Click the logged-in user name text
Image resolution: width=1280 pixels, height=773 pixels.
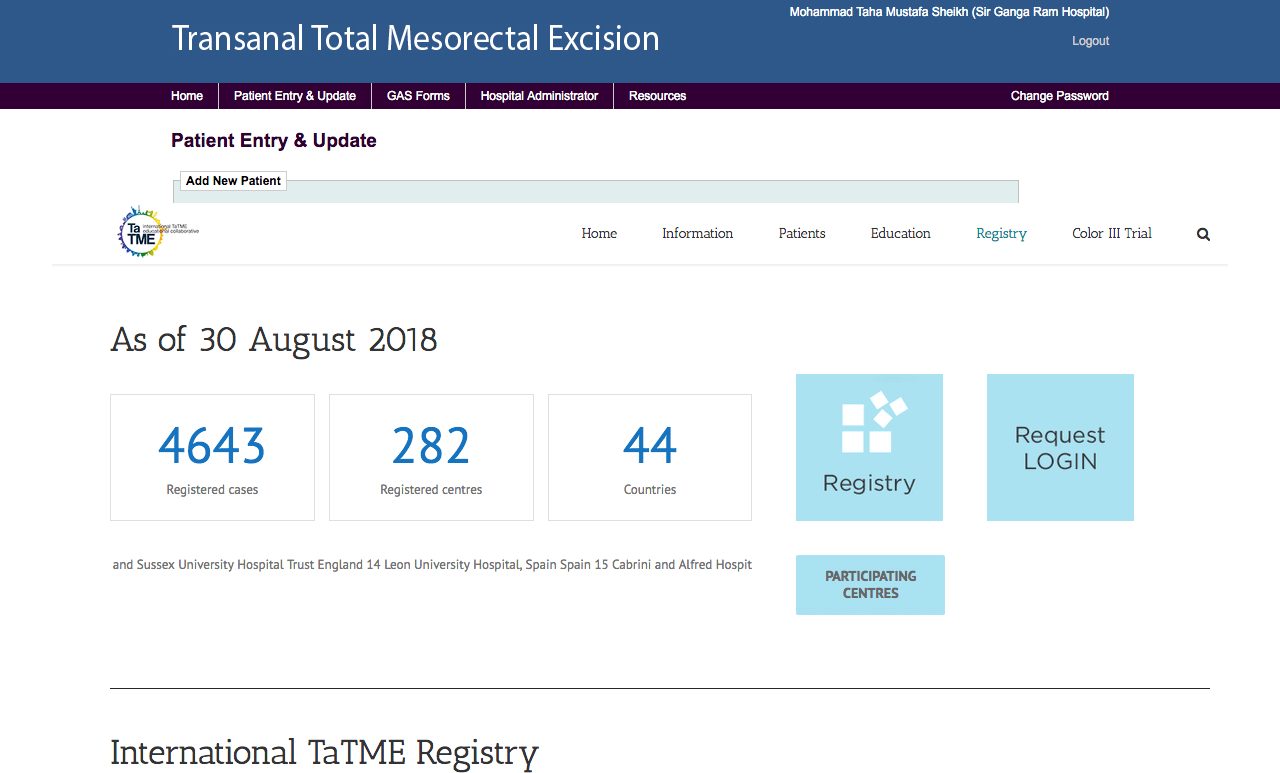(949, 12)
